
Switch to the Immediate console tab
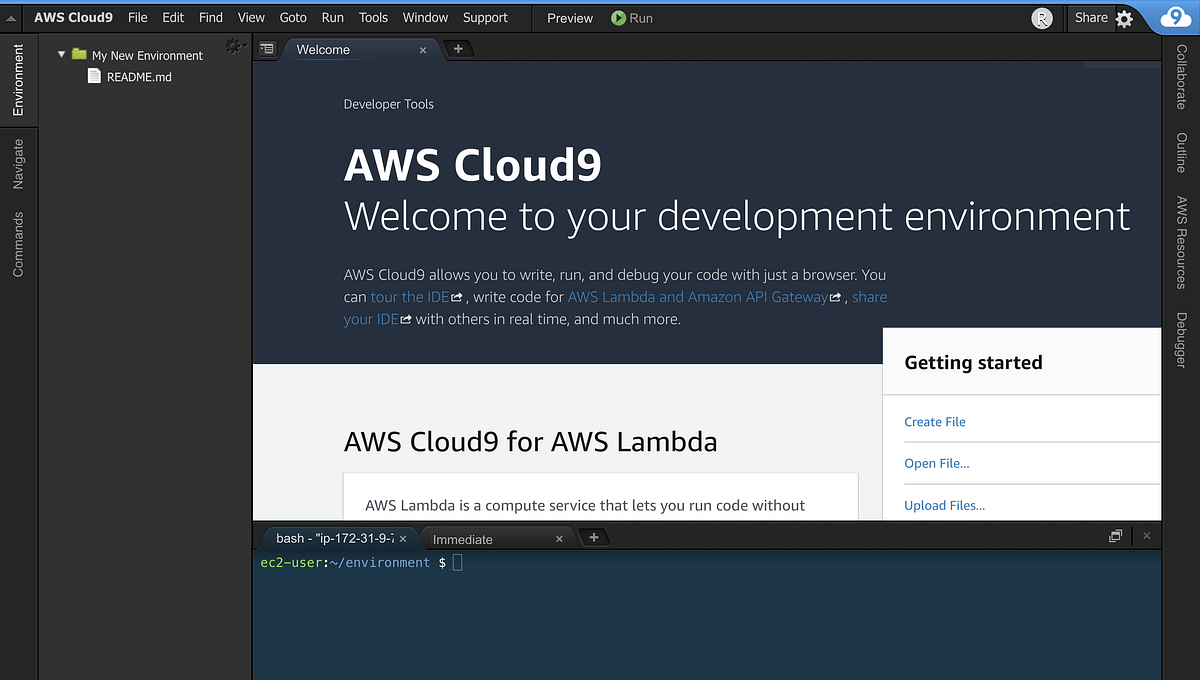[462, 538]
